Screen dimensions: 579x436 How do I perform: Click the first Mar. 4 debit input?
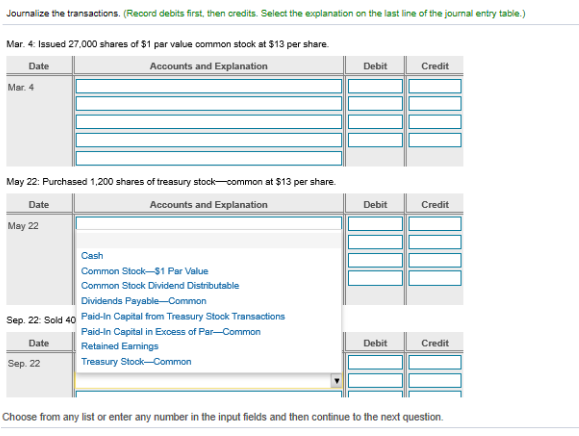tap(375, 86)
